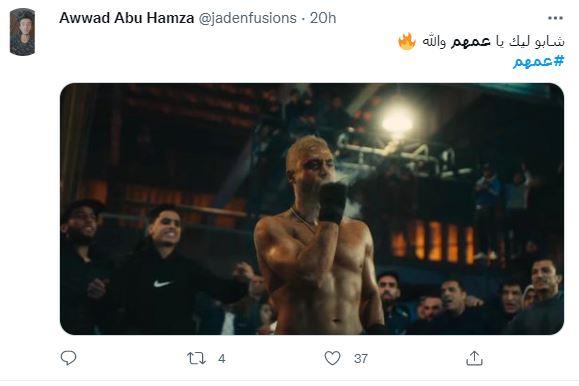Like the tweet with the heart icon
The width and height of the screenshot is (579, 386).
[332, 358]
